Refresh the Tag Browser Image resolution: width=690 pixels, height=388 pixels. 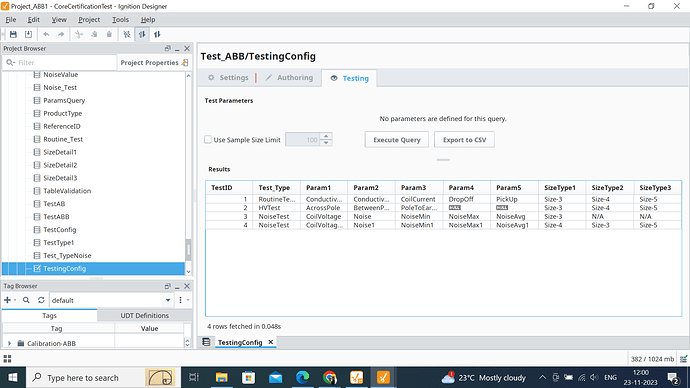tap(41, 300)
